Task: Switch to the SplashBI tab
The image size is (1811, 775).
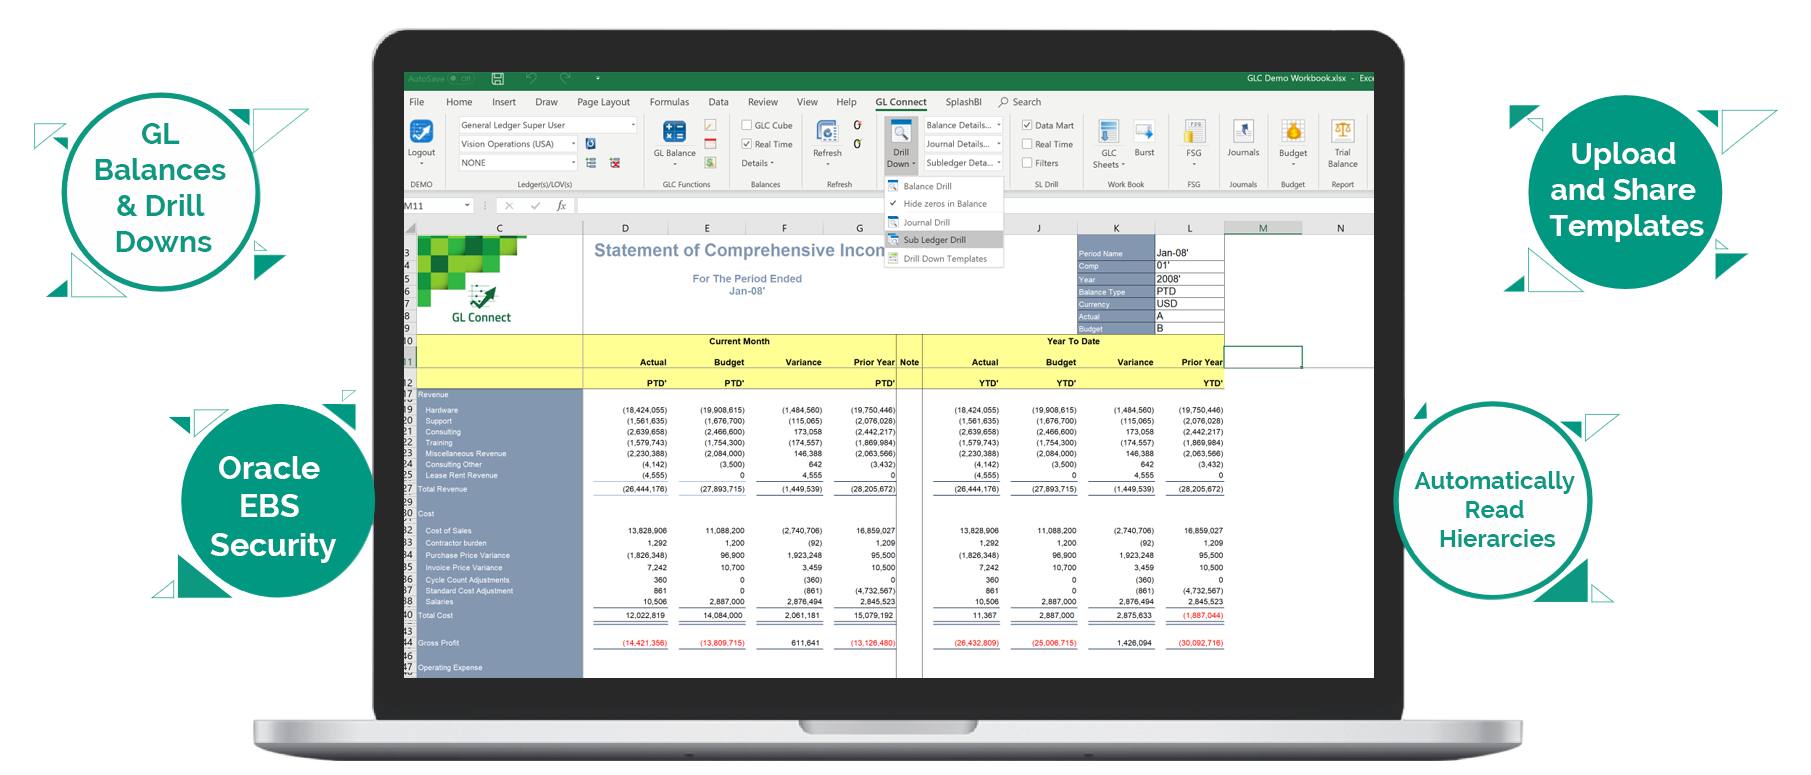Action: pos(963,102)
